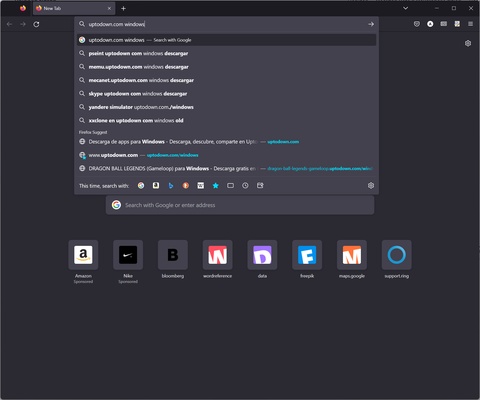Image resolution: width=480 pixels, height=400 pixels.
Task: Go forward with the forward arrow
Action: (23, 24)
